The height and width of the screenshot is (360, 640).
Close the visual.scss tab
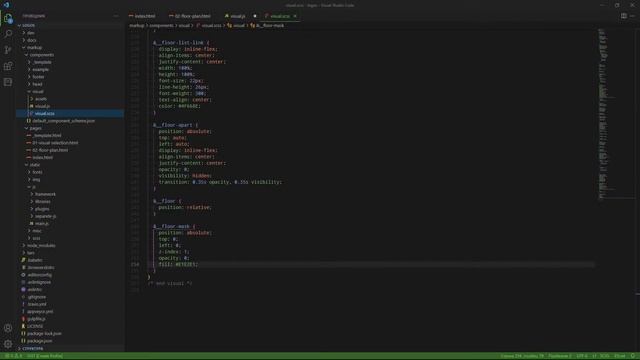(x=295, y=16)
